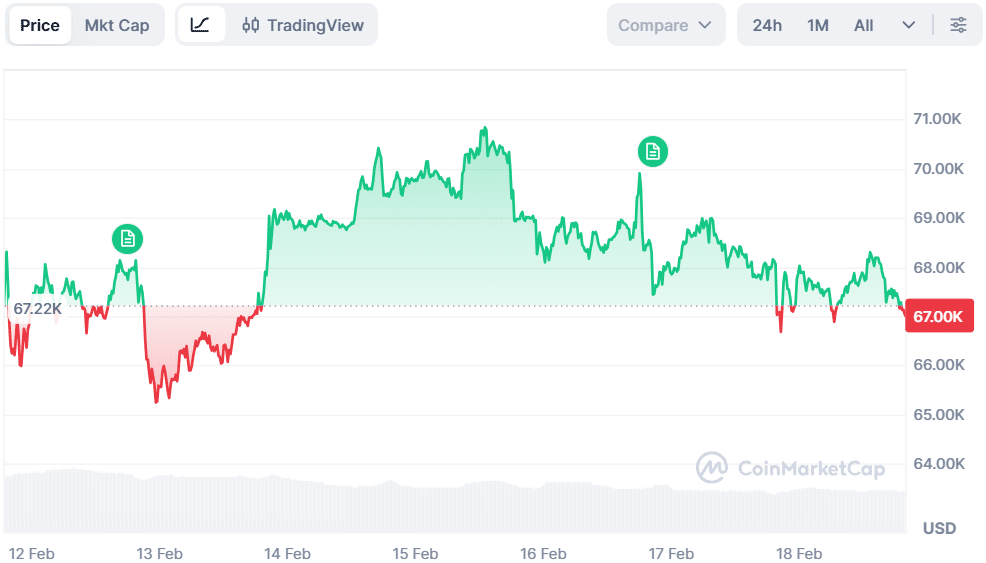This screenshot has width=986, height=563.
Task: Click the red 67.00K current price label
Action: [938, 316]
